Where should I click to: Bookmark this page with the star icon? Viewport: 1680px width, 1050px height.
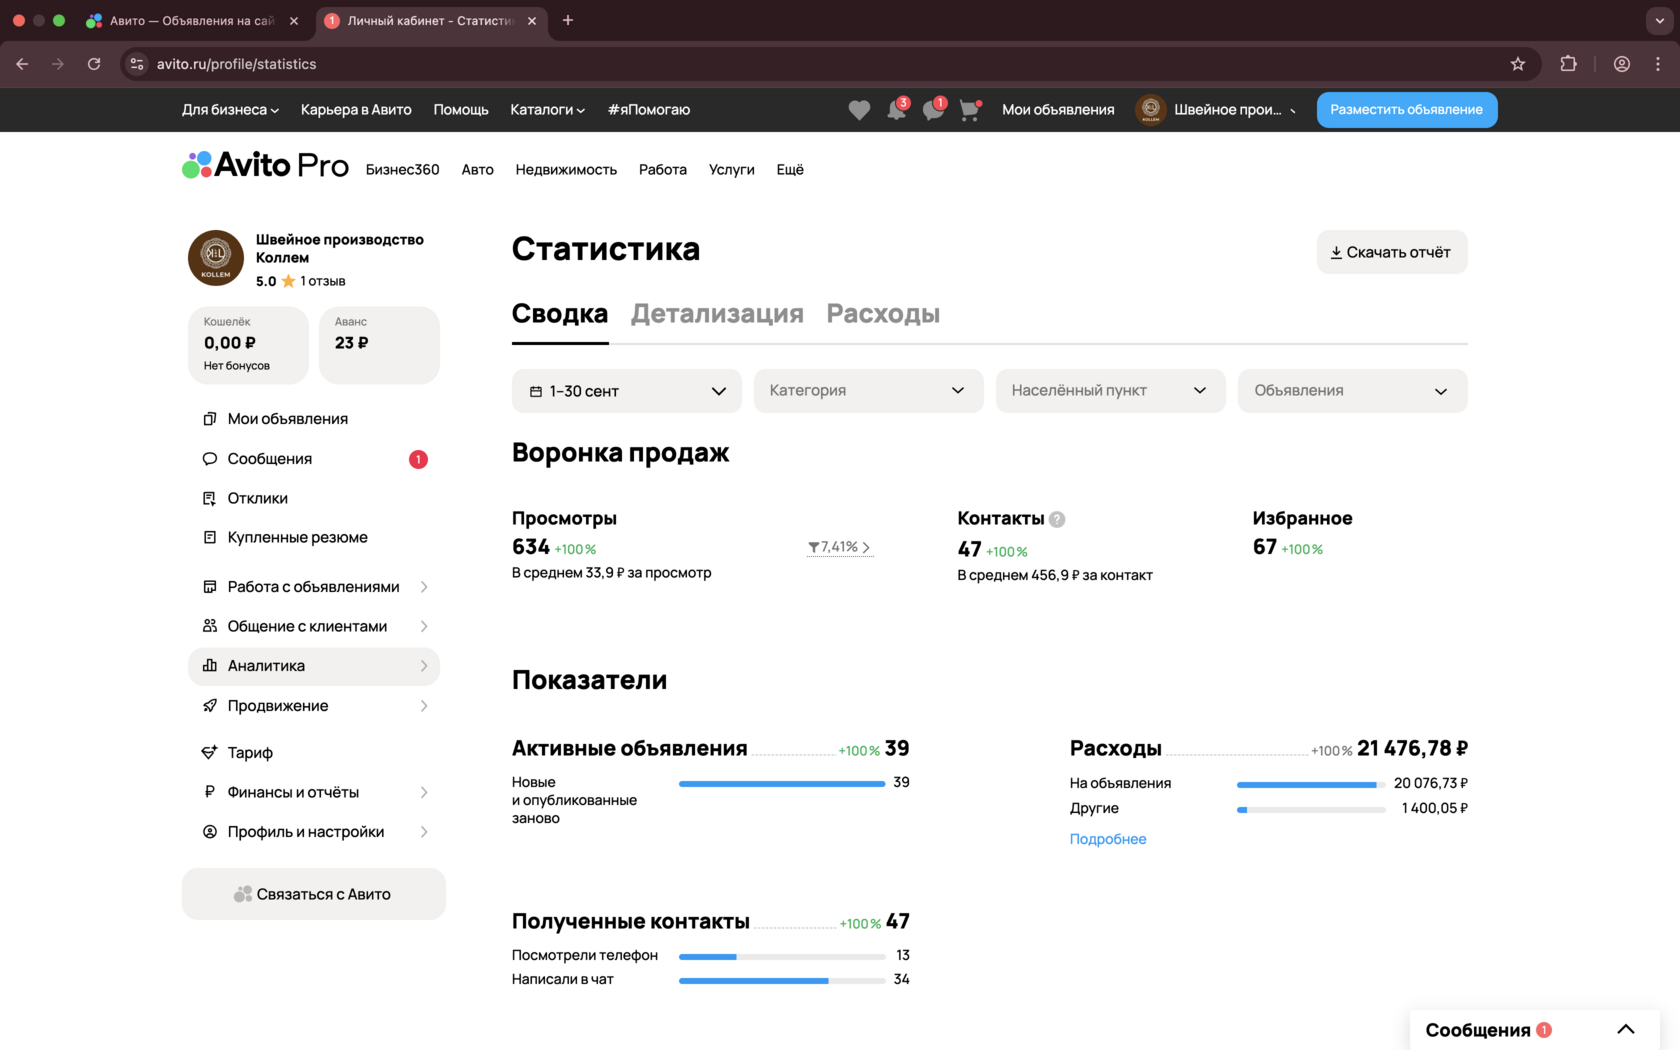point(1518,64)
